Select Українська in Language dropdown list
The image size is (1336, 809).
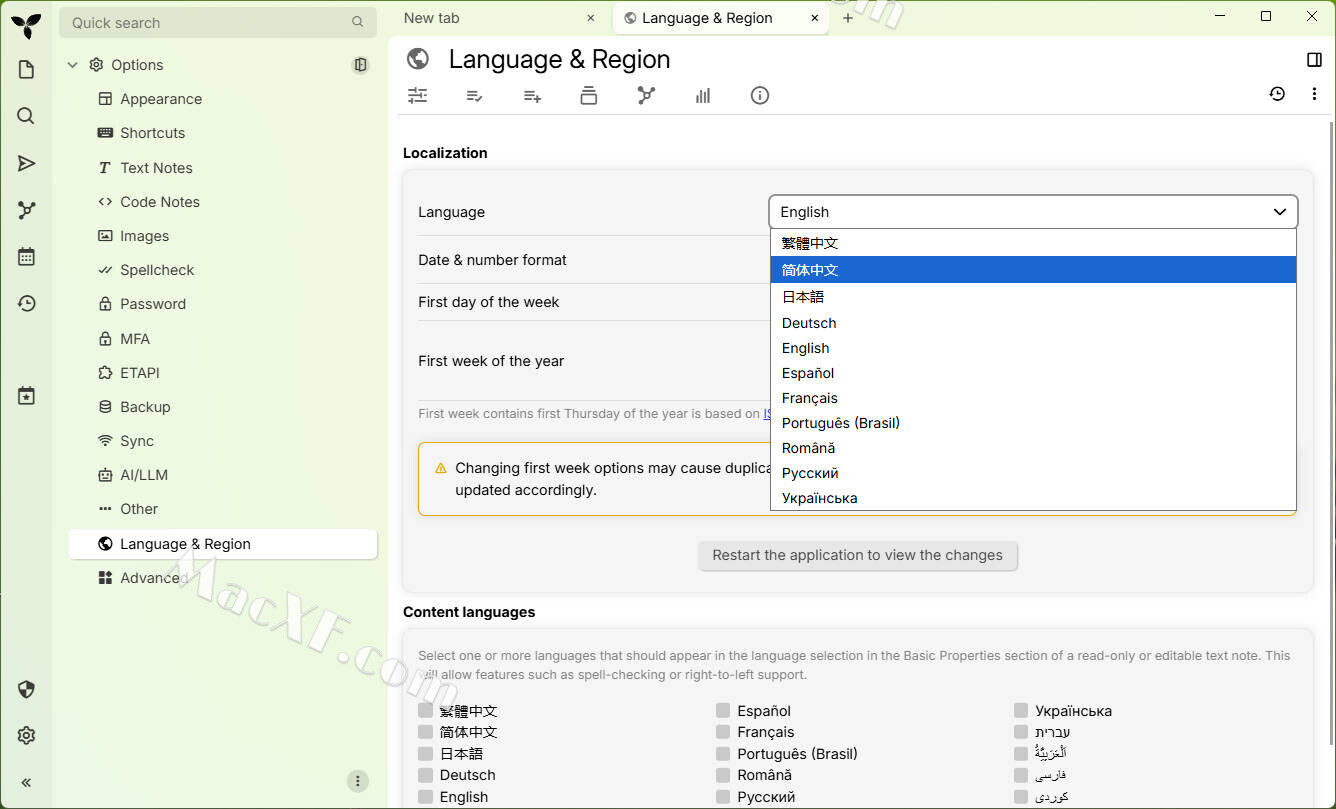[1033, 498]
